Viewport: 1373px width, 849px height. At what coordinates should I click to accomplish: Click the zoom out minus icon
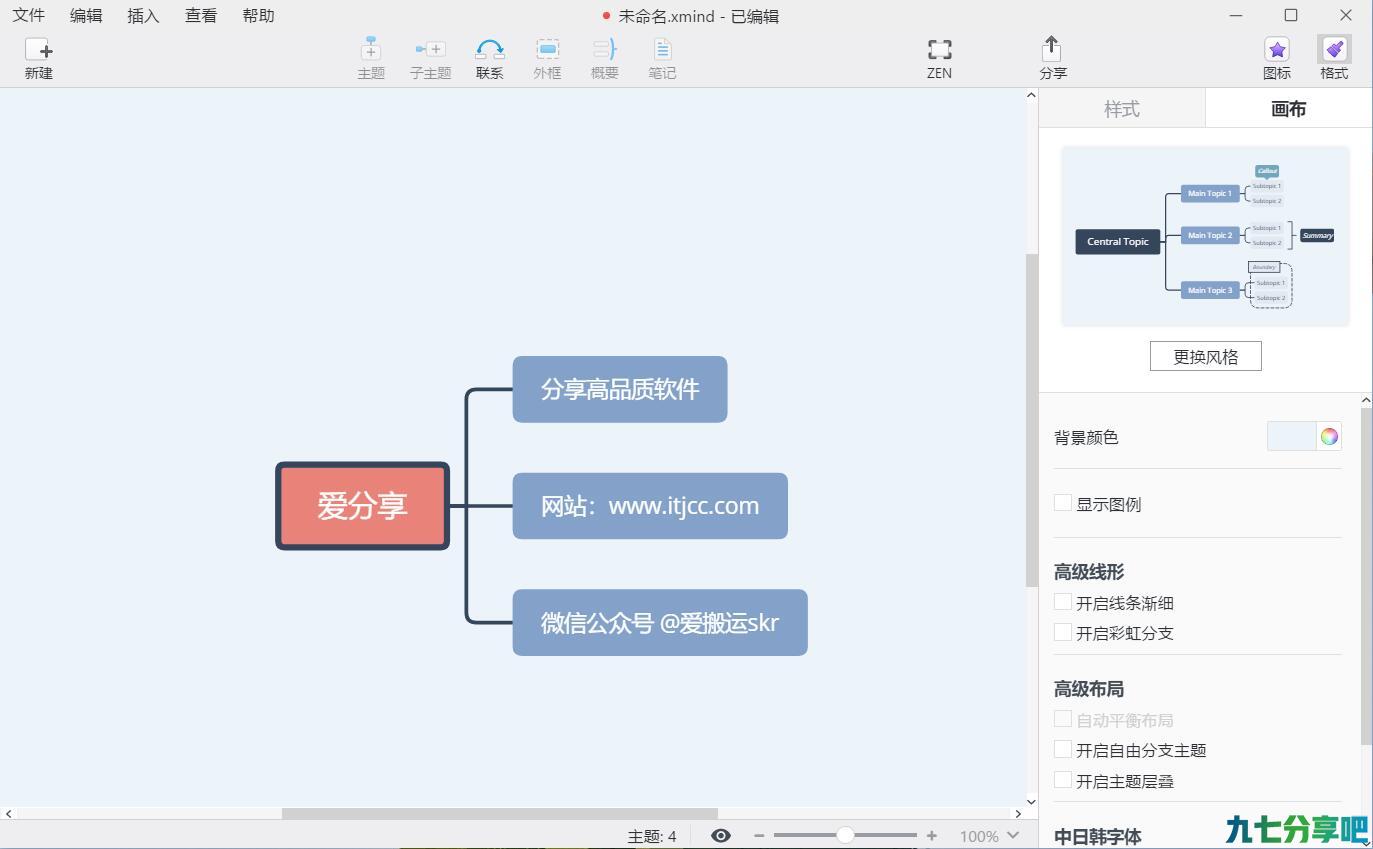tap(759, 836)
